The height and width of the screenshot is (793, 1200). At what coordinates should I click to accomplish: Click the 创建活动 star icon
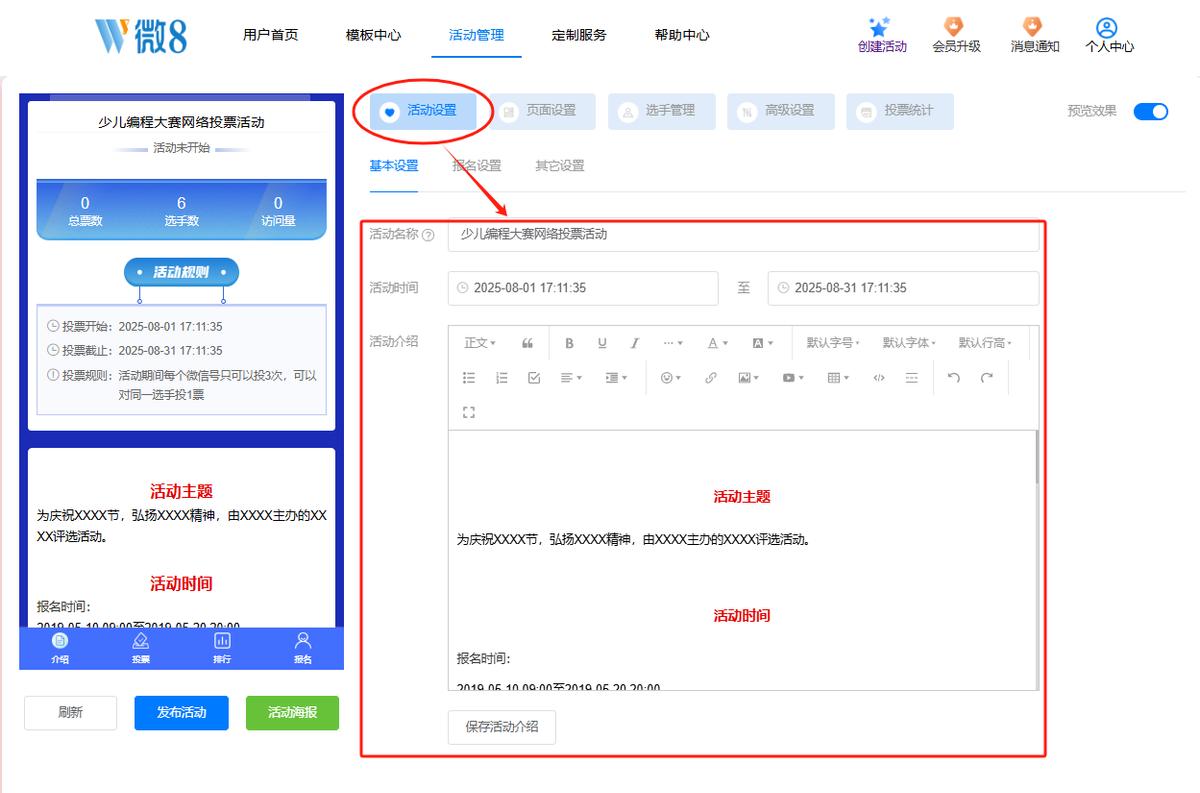coord(880,27)
